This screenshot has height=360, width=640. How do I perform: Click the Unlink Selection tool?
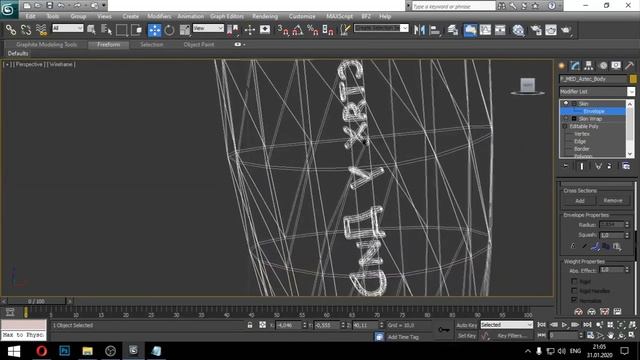(26, 30)
